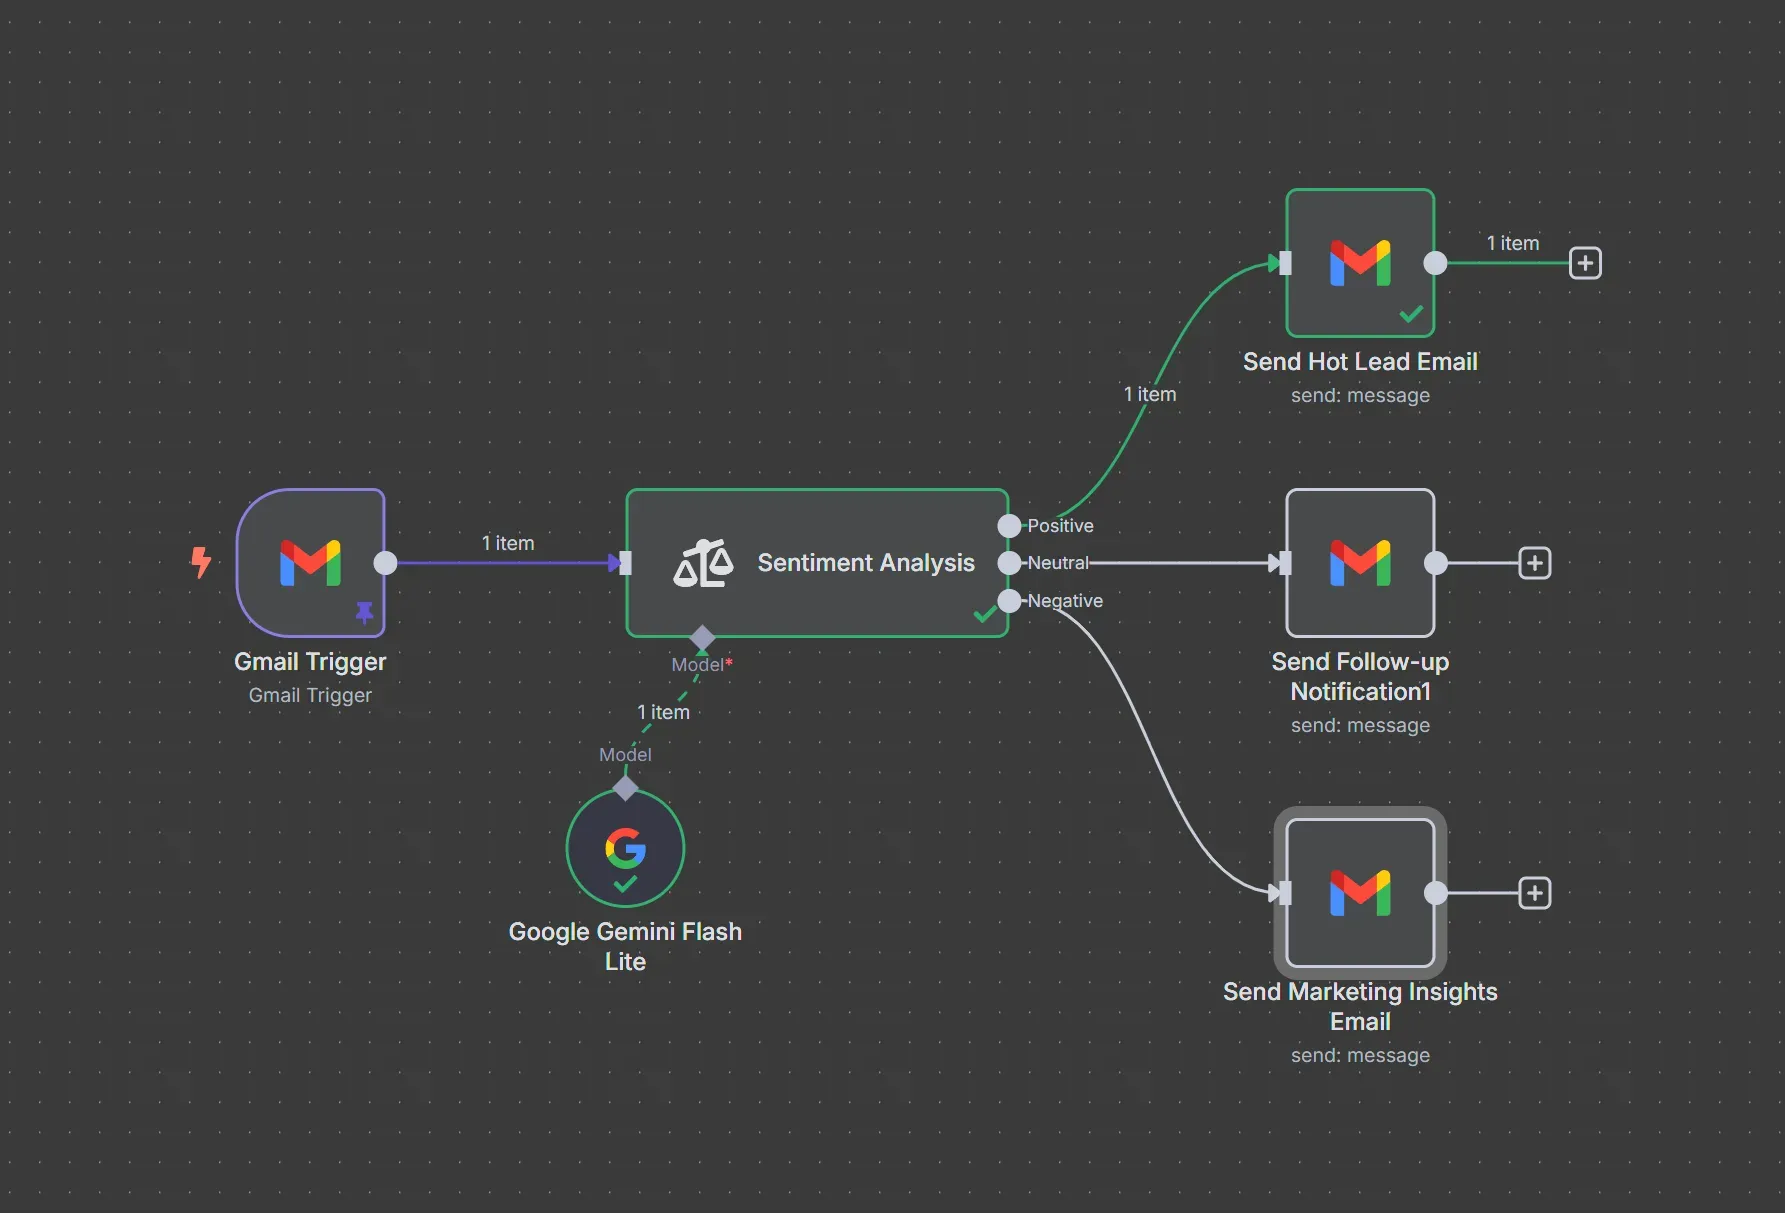Click the checkmark on Send Hot Lead Email
This screenshot has height=1213, width=1785.
click(1410, 313)
